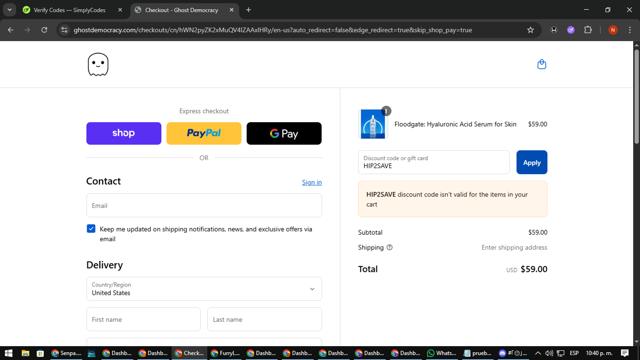
Task: Pay with Shop Pay express button
Action: 124,133
